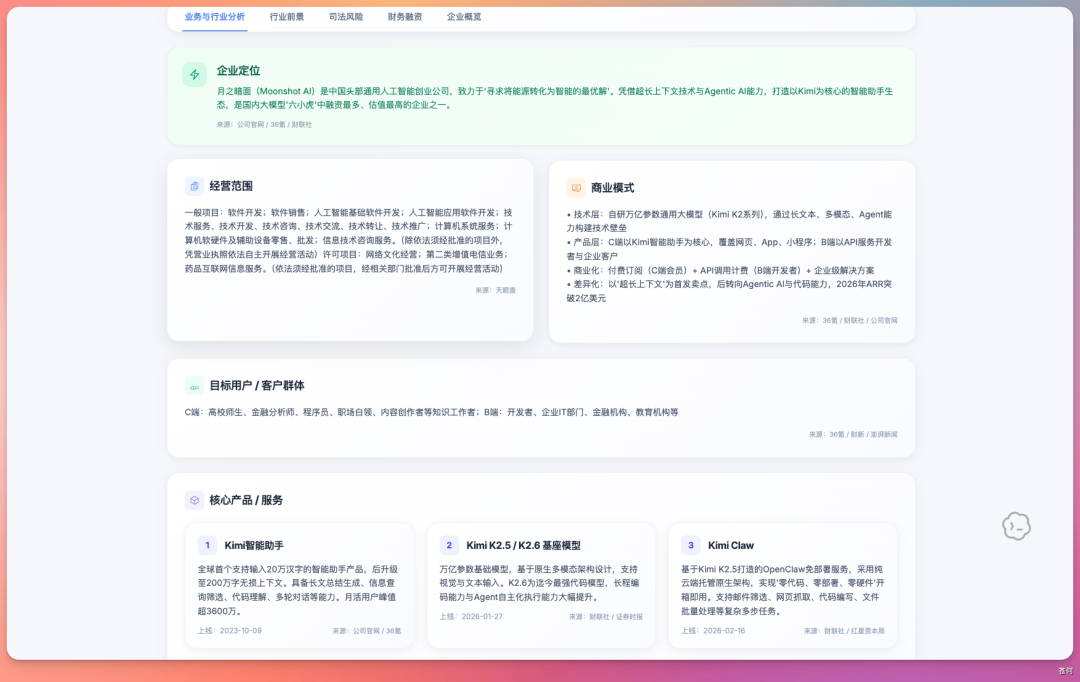
Task: Click the 商业化 bullet in 商业模式
Action: pos(720,270)
